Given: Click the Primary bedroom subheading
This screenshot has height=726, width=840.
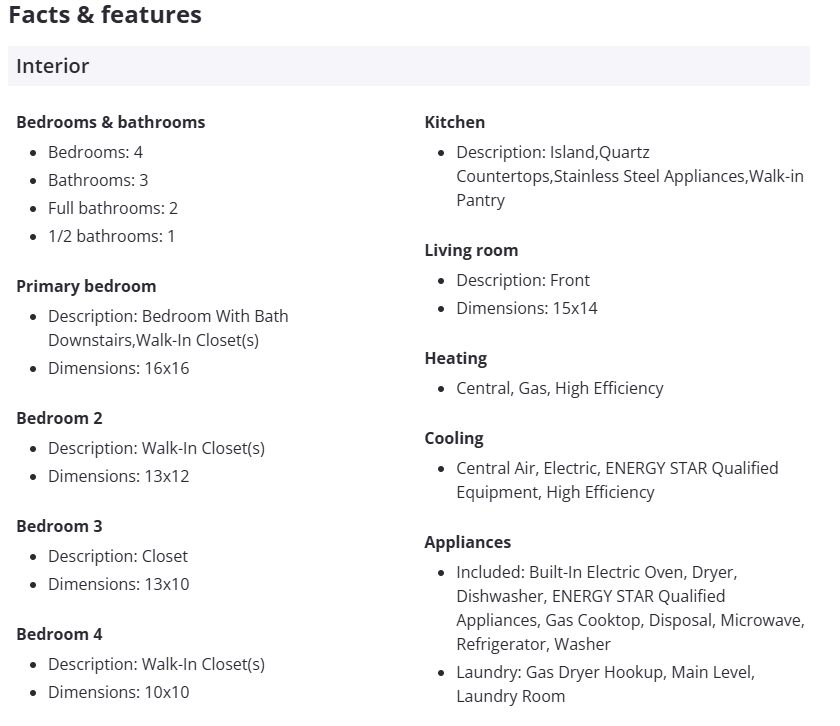Looking at the screenshot, I should (x=86, y=286).
